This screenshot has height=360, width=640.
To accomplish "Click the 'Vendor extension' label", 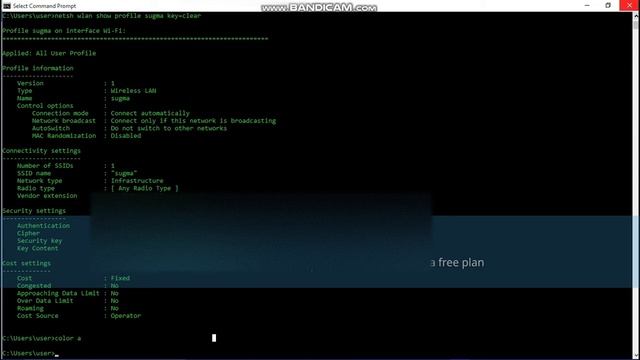I will coord(47,196).
